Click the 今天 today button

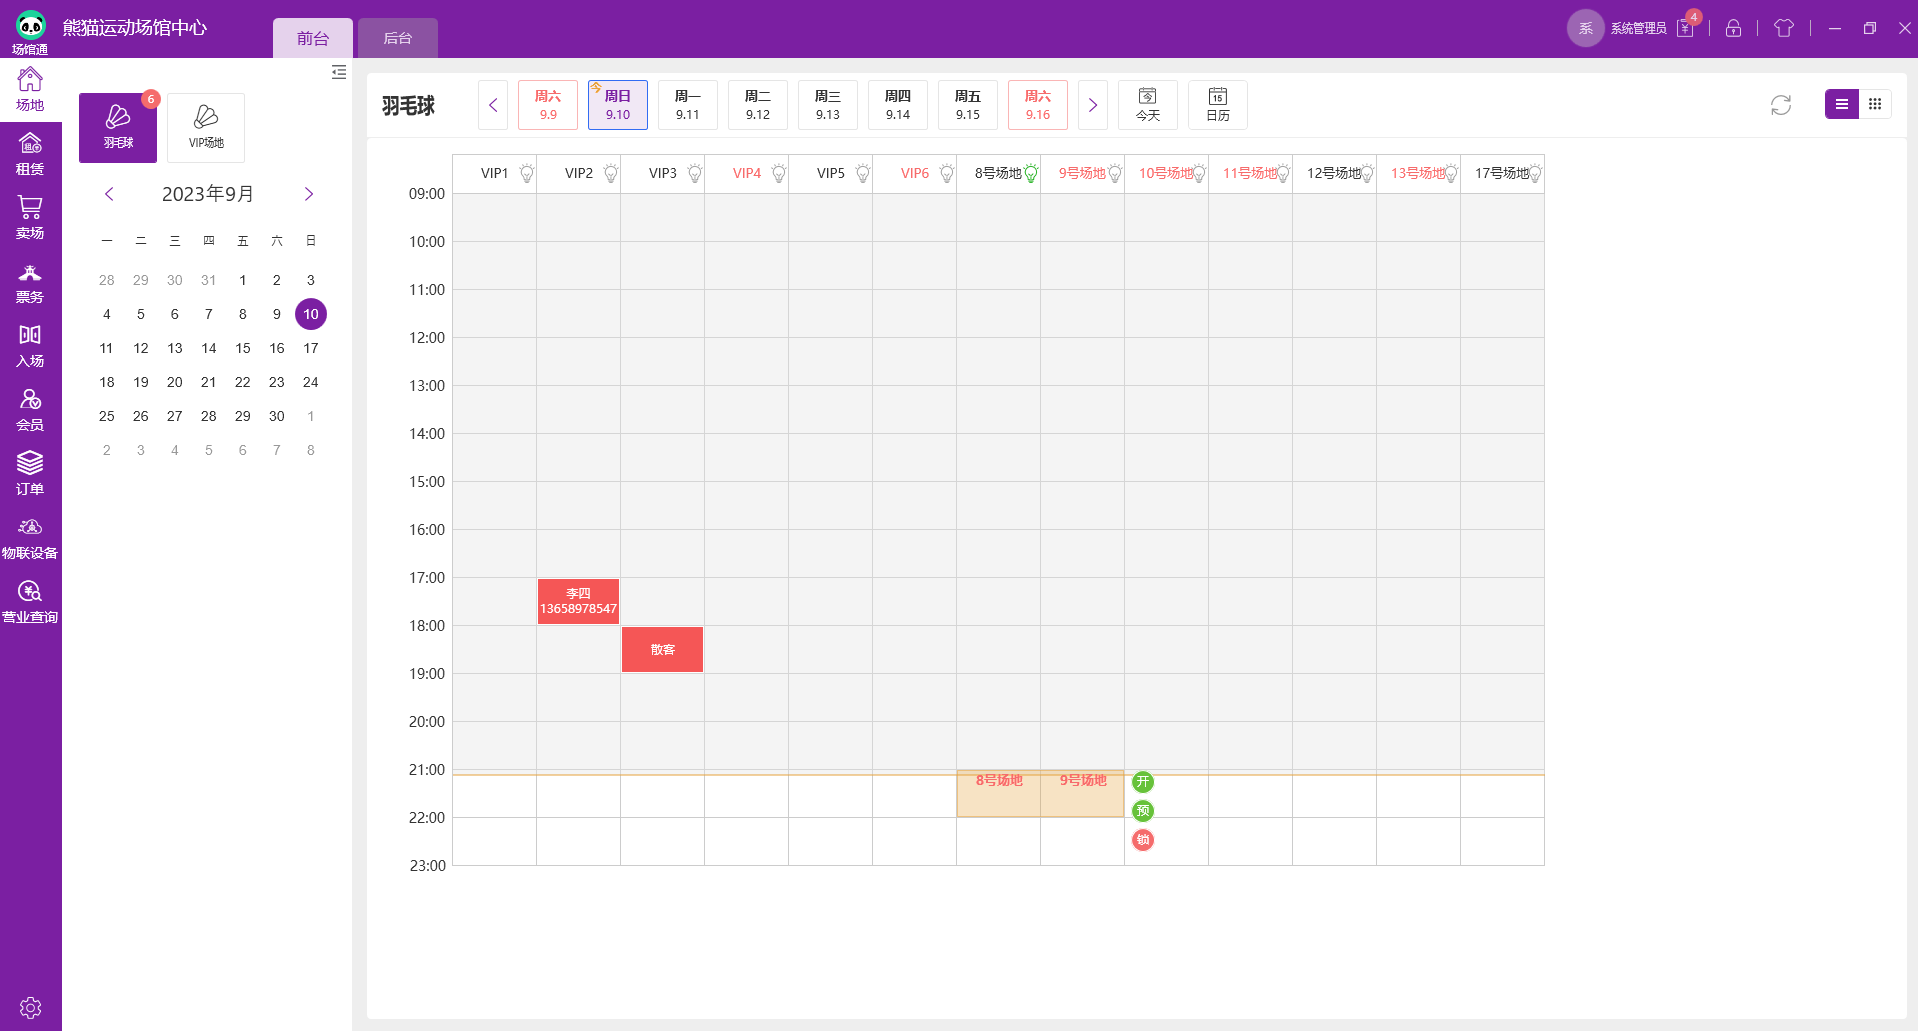pos(1147,105)
